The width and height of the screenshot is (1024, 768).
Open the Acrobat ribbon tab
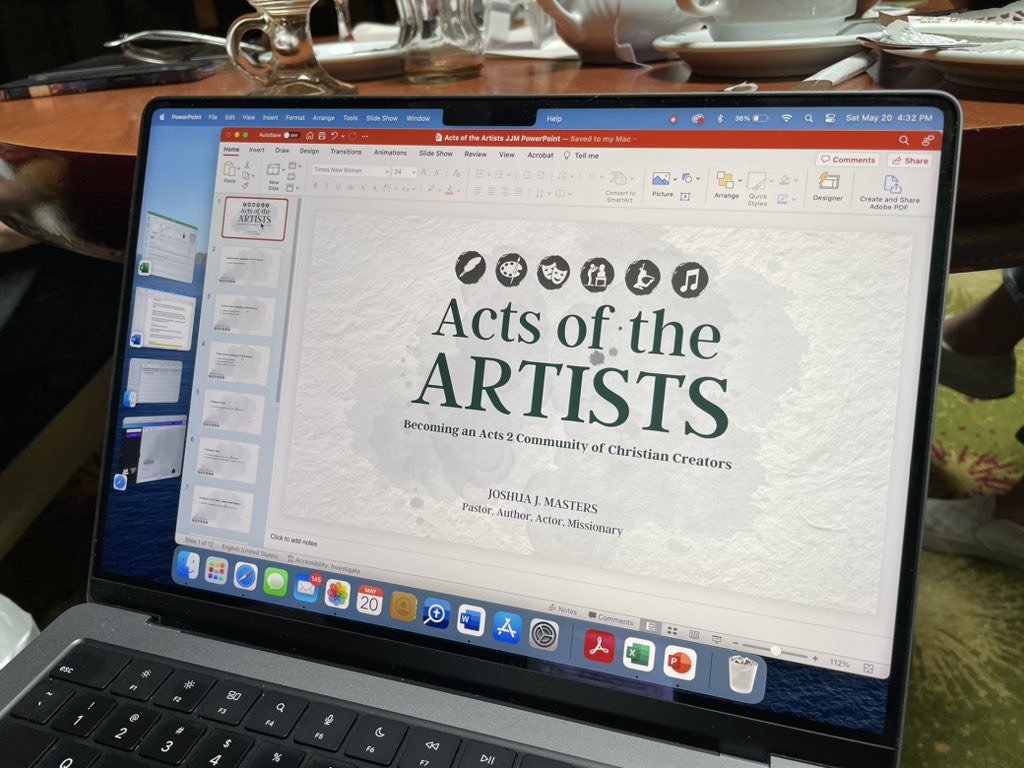pyautogui.click(x=540, y=155)
